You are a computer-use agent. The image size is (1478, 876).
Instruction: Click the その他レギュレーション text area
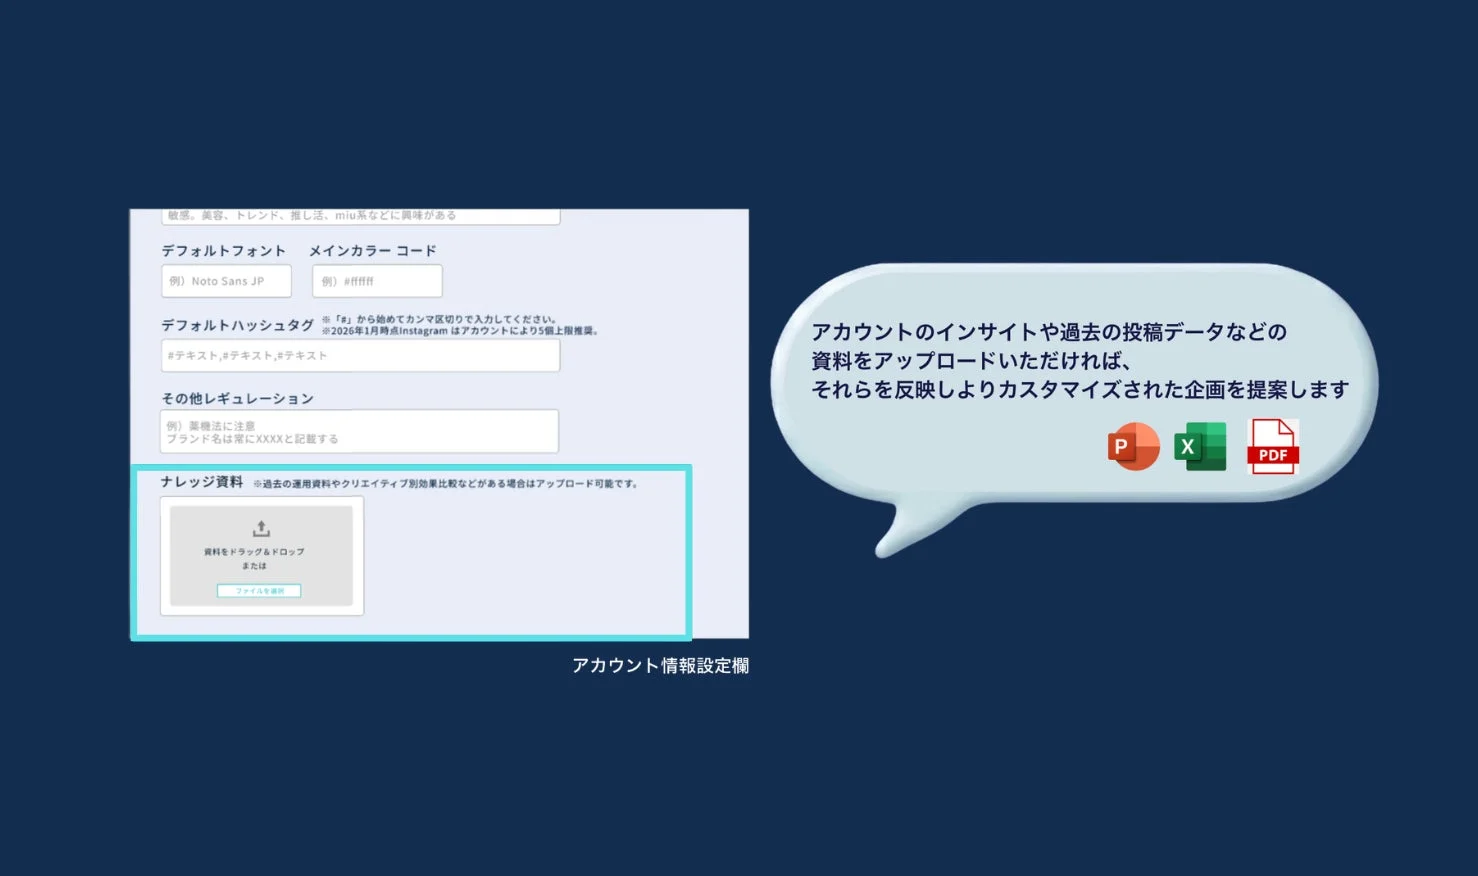click(360, 431)
